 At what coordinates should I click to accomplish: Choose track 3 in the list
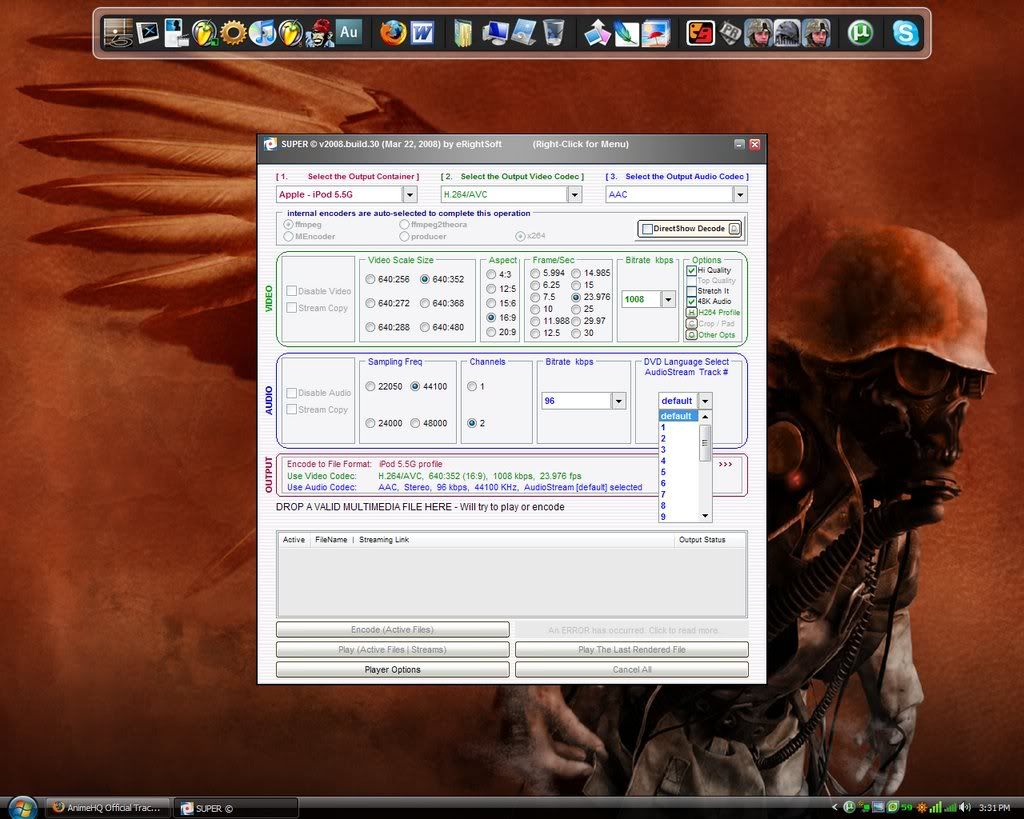coord(679,450)
